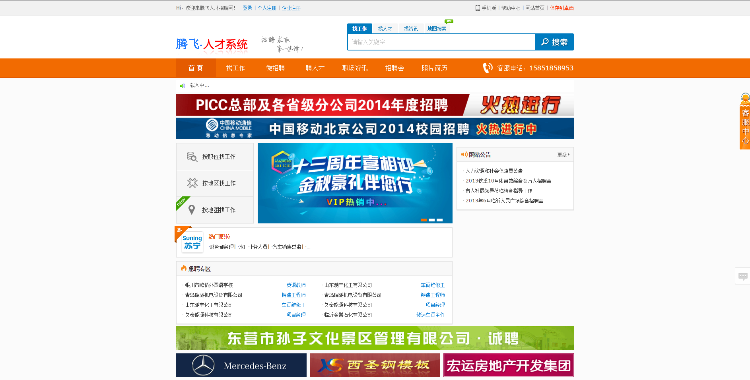The width and height of the screenshot is (750, 380).
Task: Click the chat bubble feedback icon at right edge
Action: click(x=743, y=276)
